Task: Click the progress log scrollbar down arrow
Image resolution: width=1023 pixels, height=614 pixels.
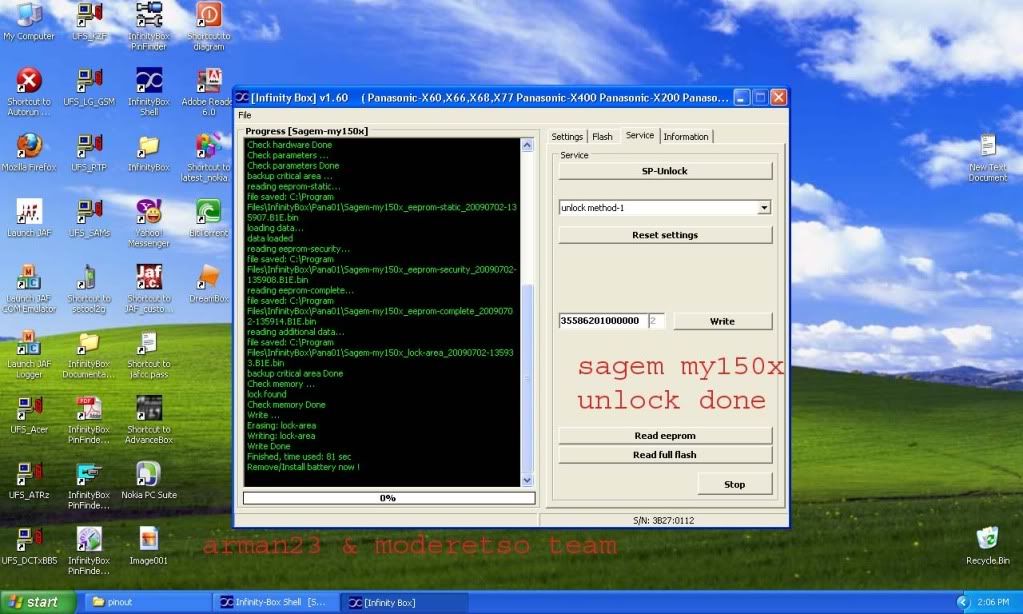Action: 527,480
